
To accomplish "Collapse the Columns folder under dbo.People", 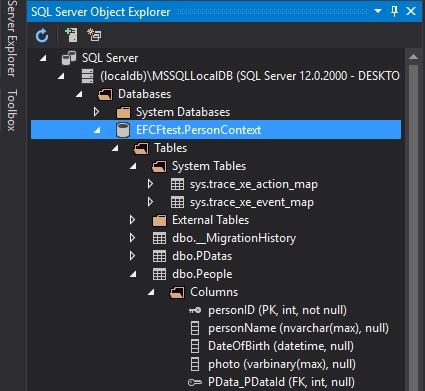I will point(151,292).
